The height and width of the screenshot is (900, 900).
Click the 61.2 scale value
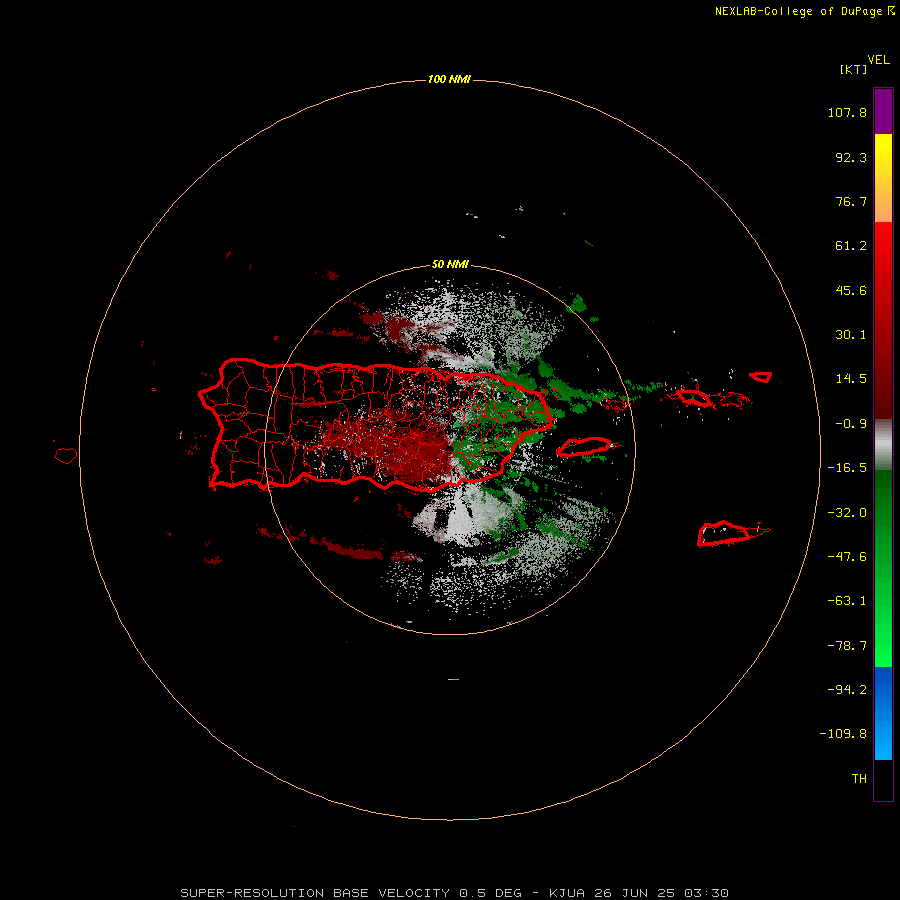pyautogui.click(x=851, y=246)
